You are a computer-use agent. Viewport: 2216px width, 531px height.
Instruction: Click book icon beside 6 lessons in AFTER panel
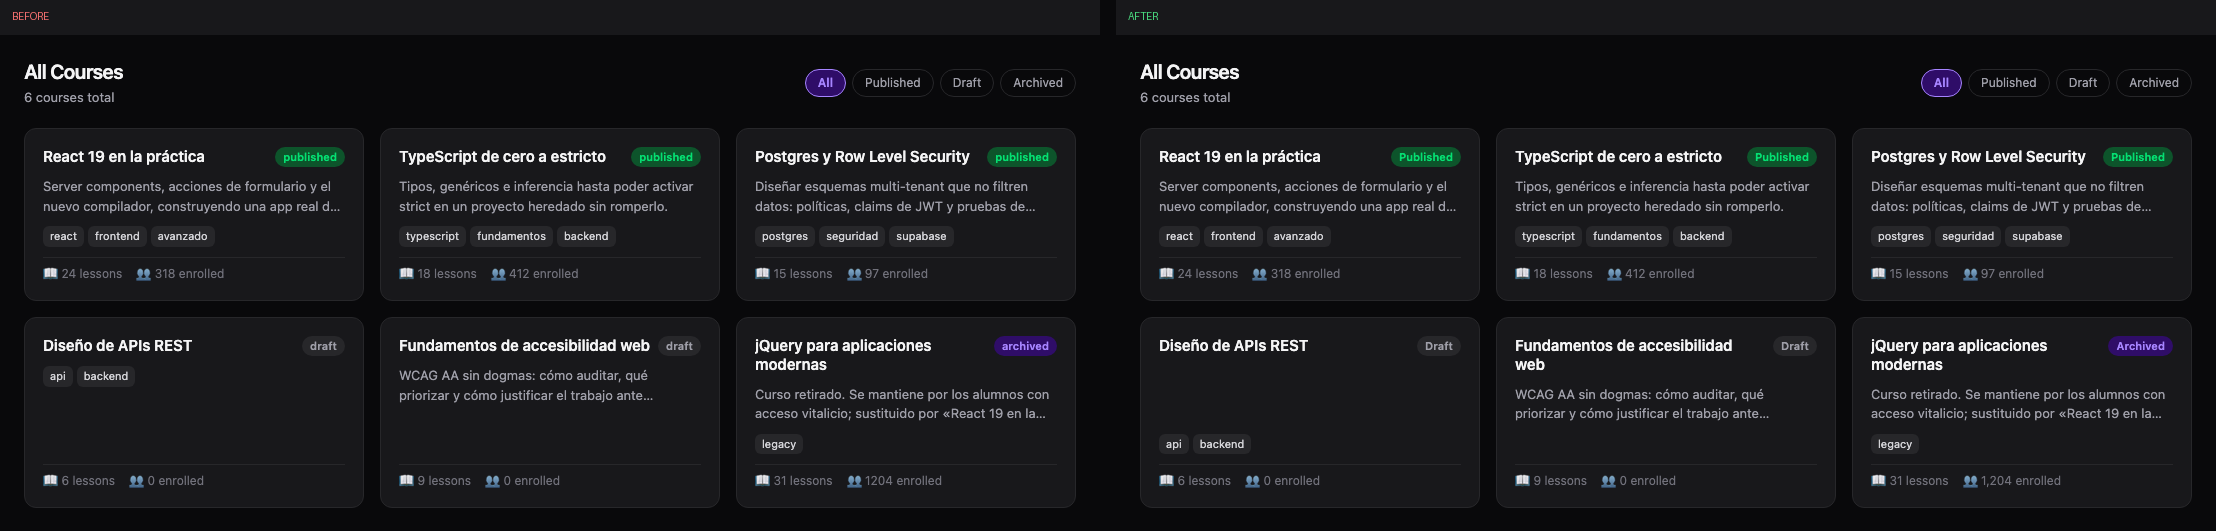point(1166,481)
